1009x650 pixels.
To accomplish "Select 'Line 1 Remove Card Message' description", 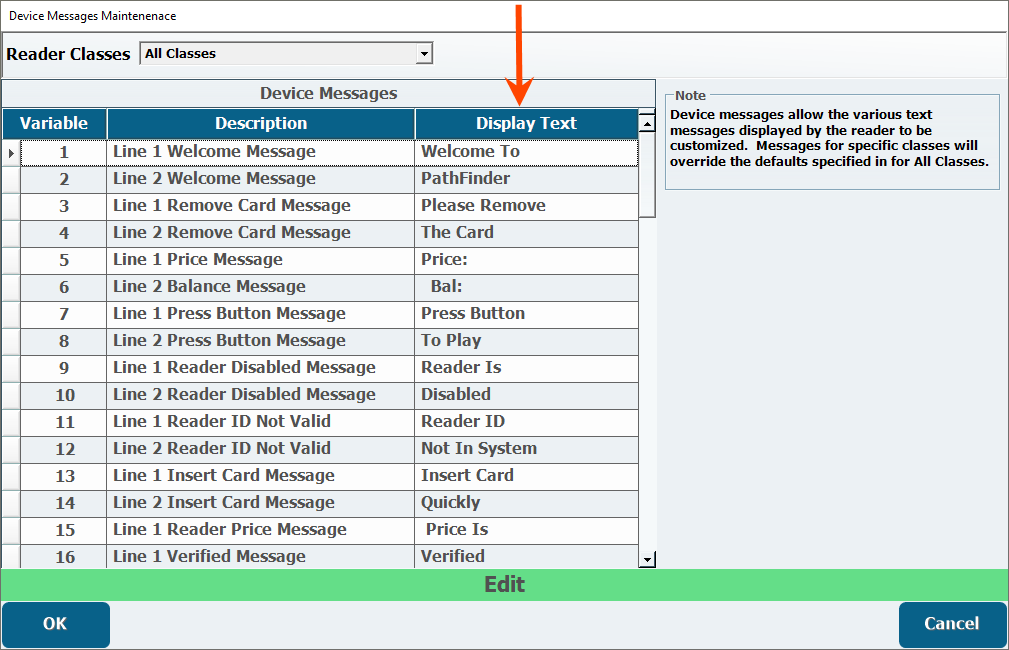I will [232, 205].
